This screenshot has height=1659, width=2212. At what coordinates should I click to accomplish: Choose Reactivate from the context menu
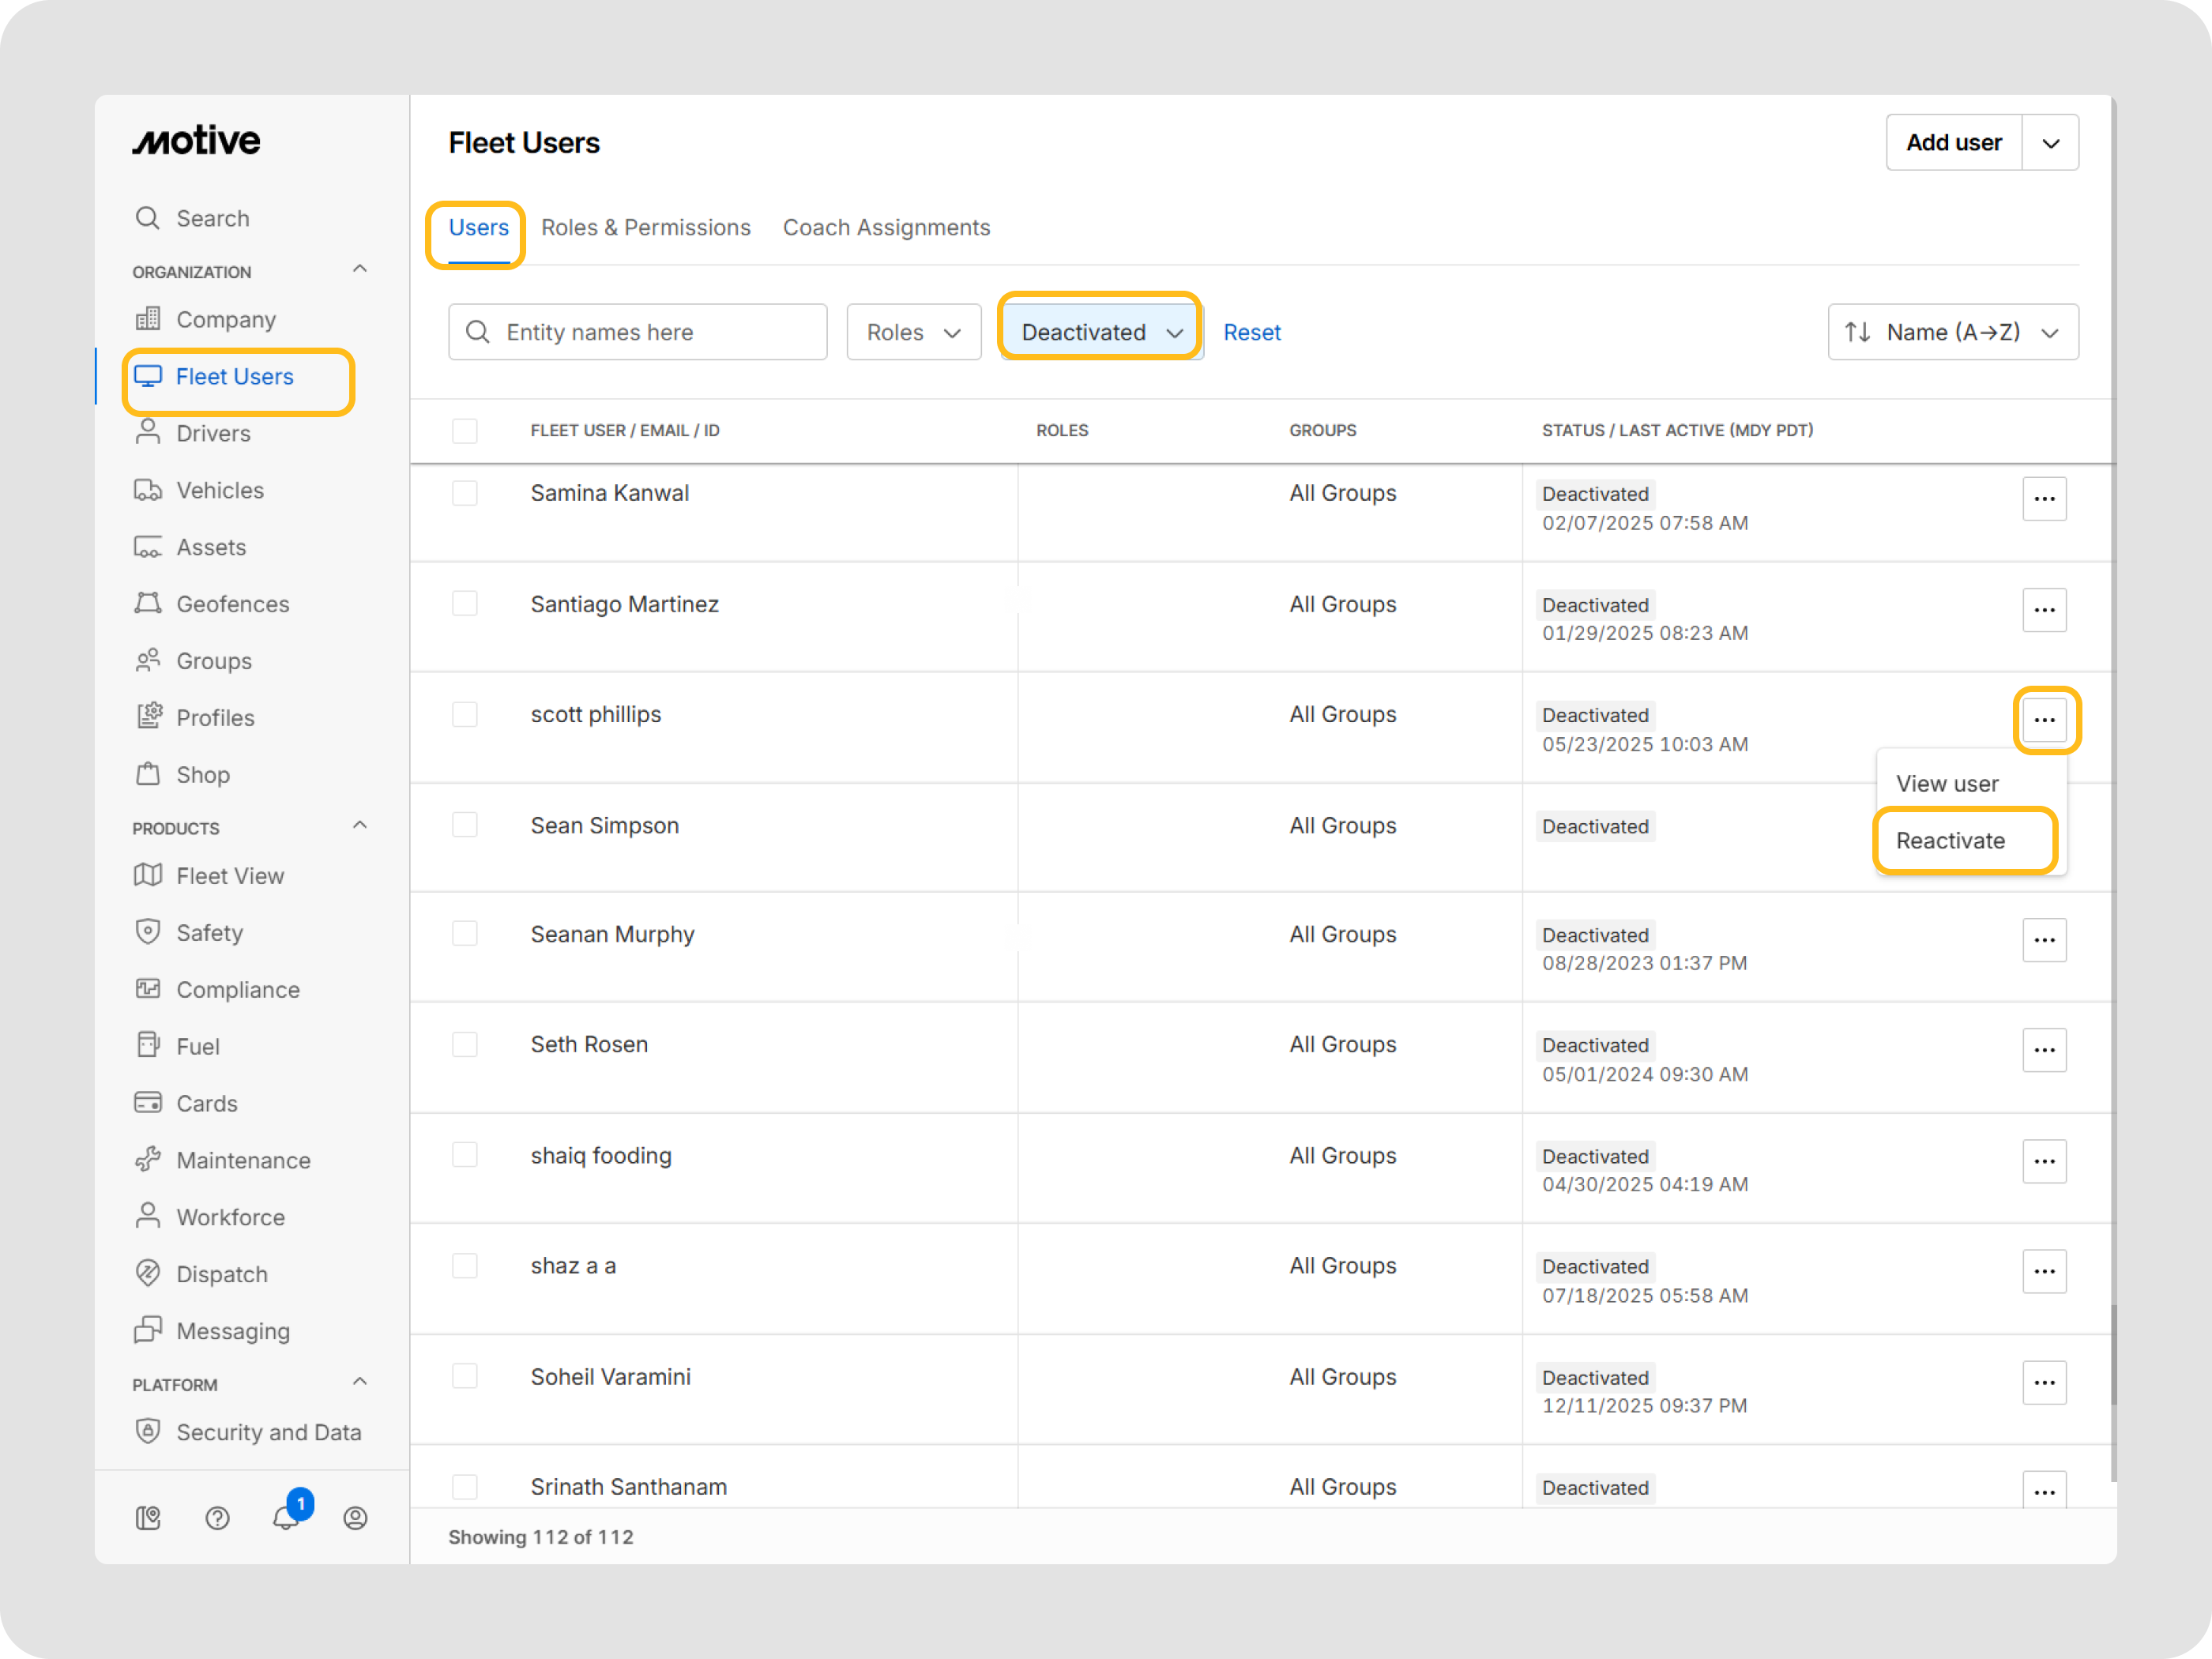coord(1950,840)
